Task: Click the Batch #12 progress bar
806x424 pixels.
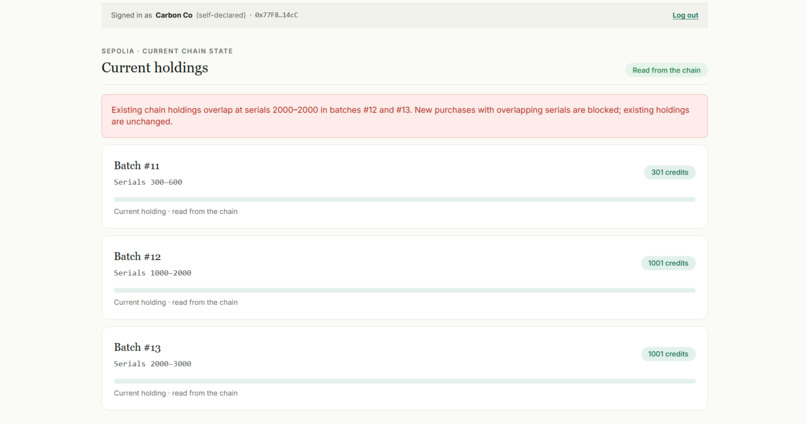Action: pos(405,290)
